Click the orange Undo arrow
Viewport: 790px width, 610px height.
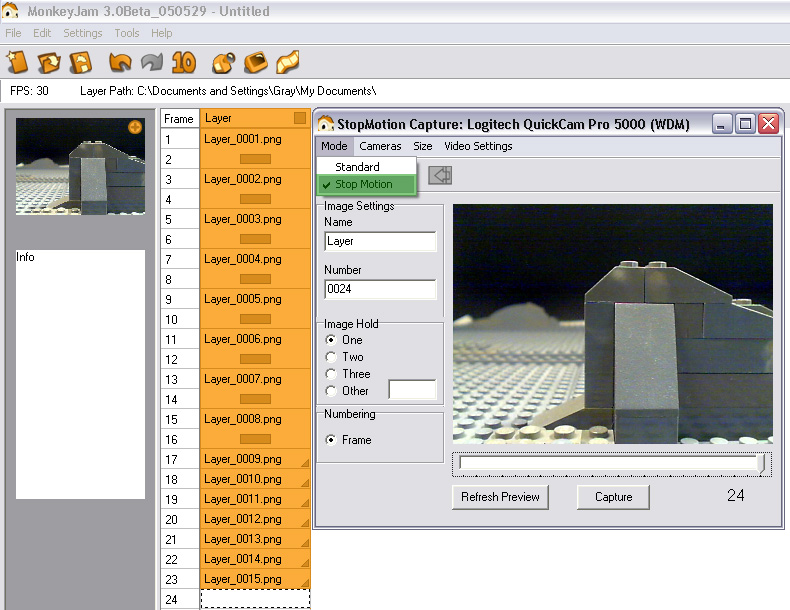pyautogui.click(x=120, y=62)
